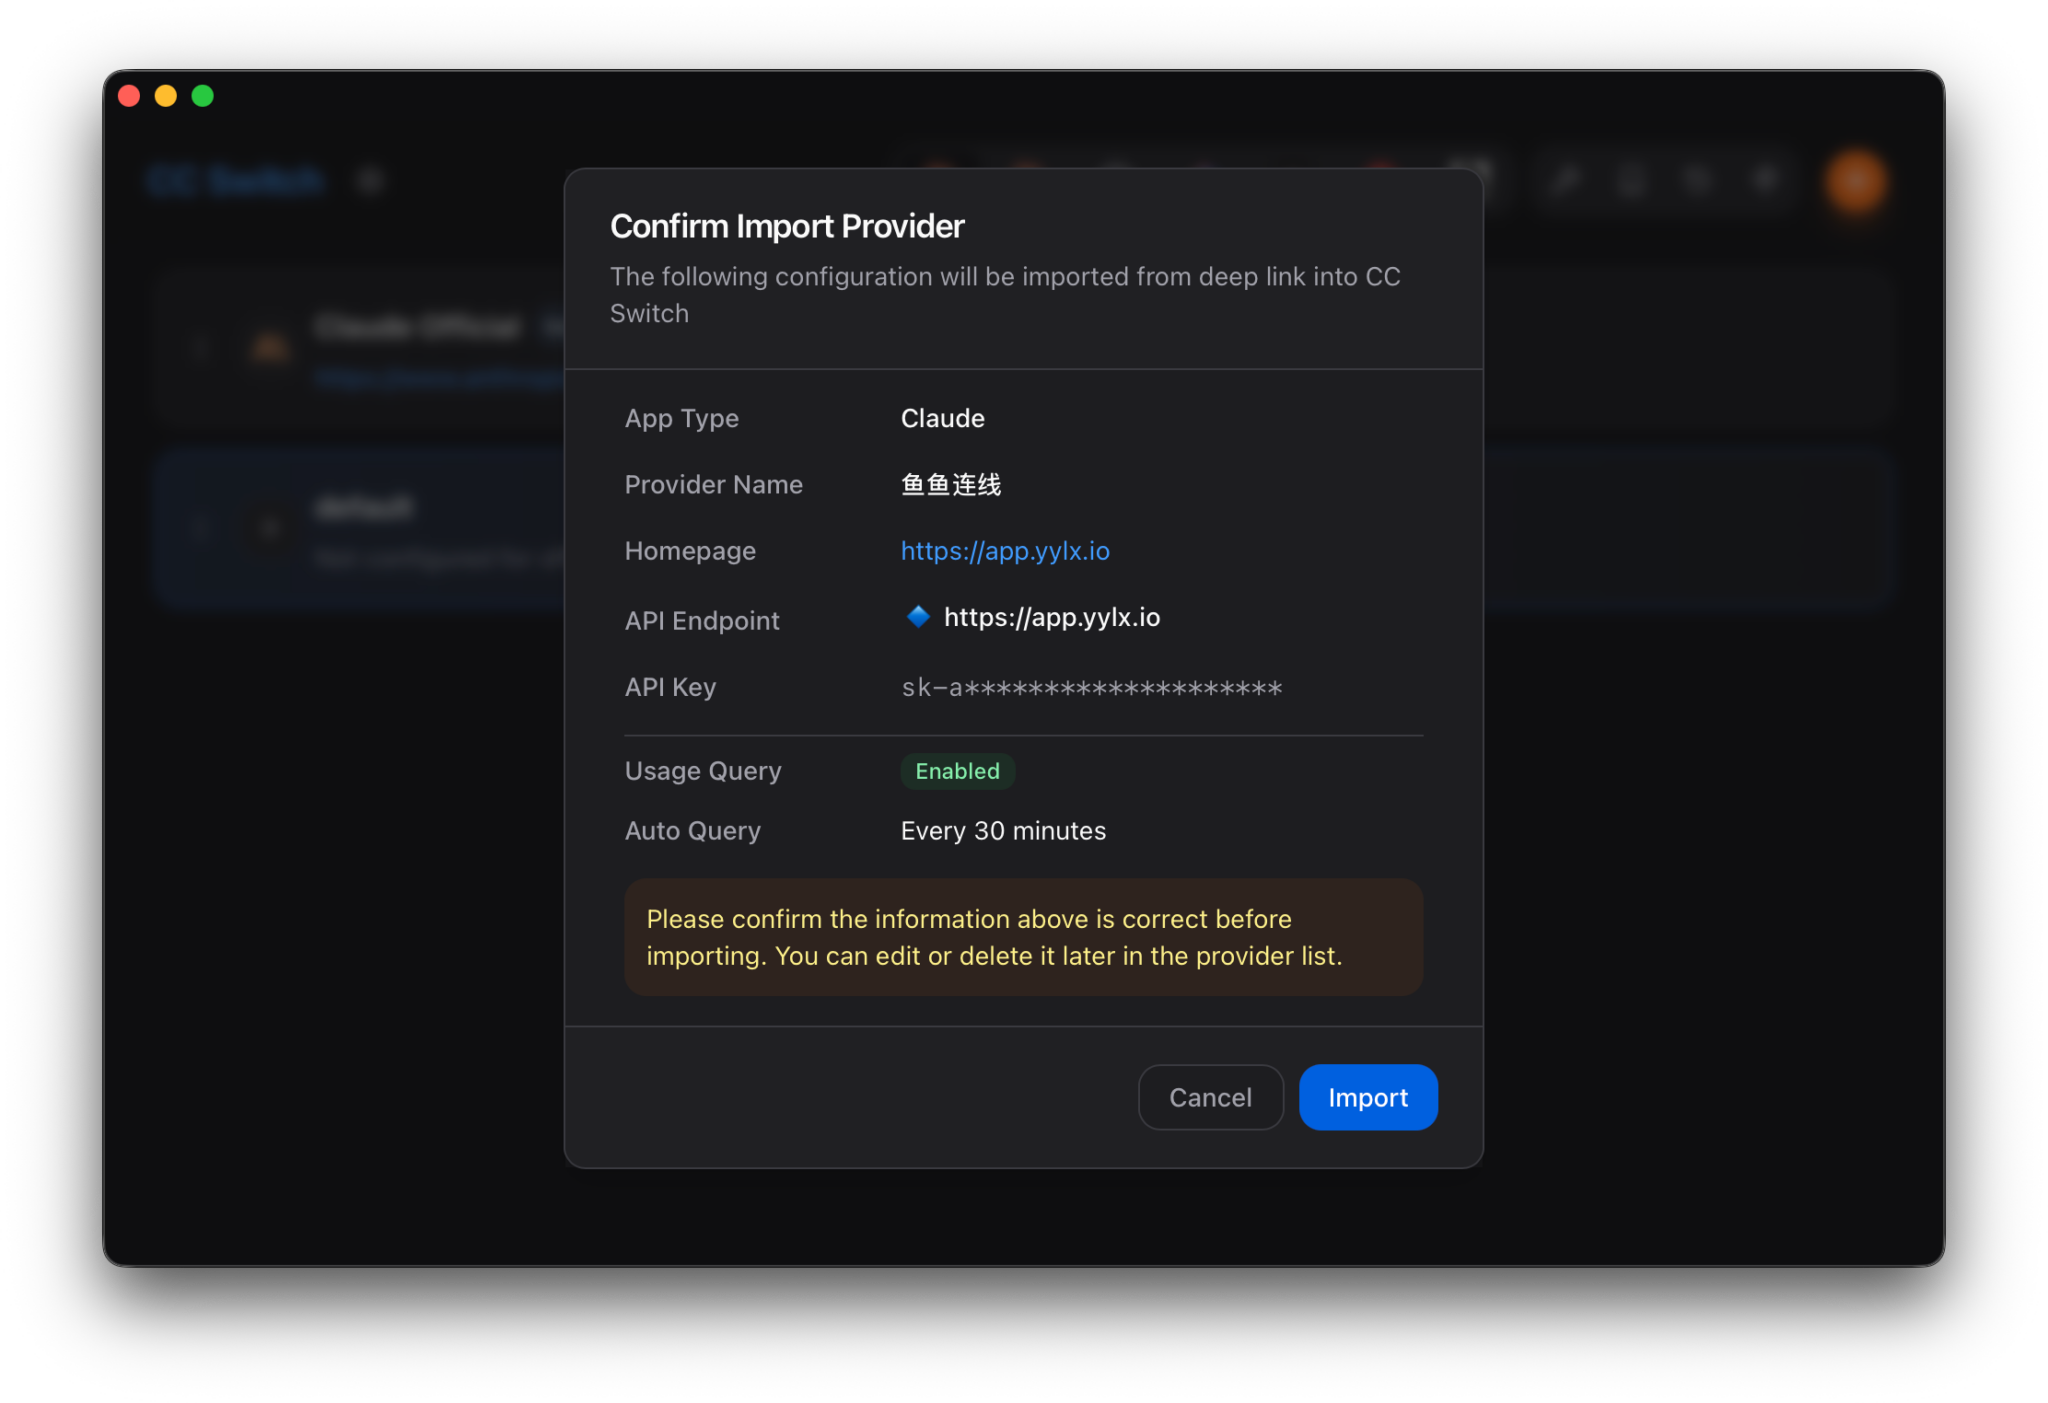Click the Confirm Import Provider title
The height and width of the screenshot is (1403, 2048).
point(787,226)
